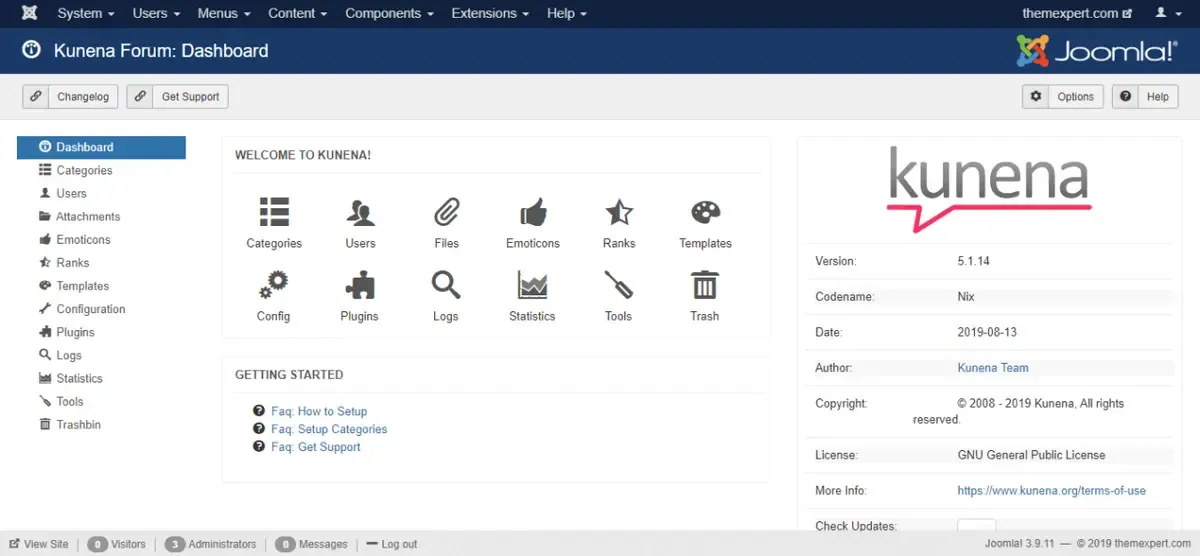Open the Faq: Setup Categories link
Image resolution: width=1200 pixels, height=556 pixels.
(329, 429)
